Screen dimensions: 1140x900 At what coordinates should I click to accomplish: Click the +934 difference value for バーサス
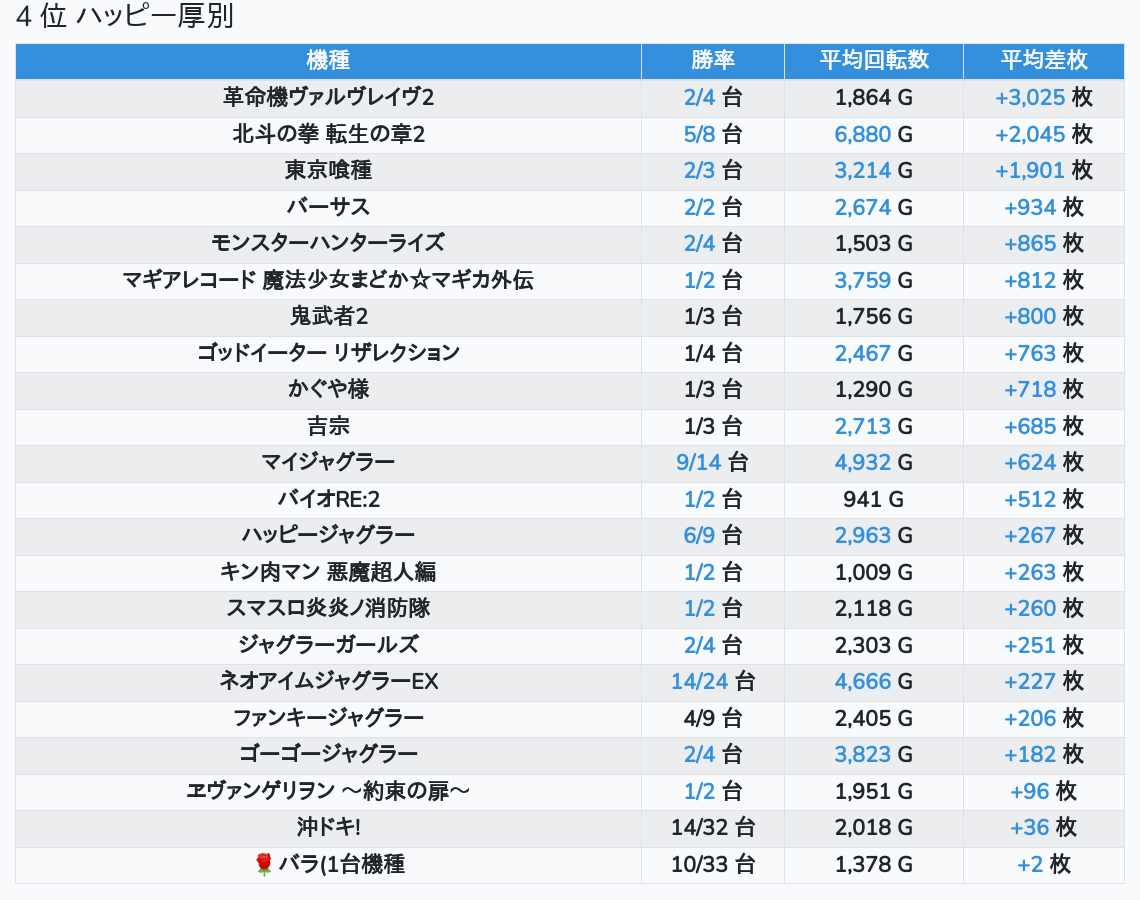[x=1030, y=207]
